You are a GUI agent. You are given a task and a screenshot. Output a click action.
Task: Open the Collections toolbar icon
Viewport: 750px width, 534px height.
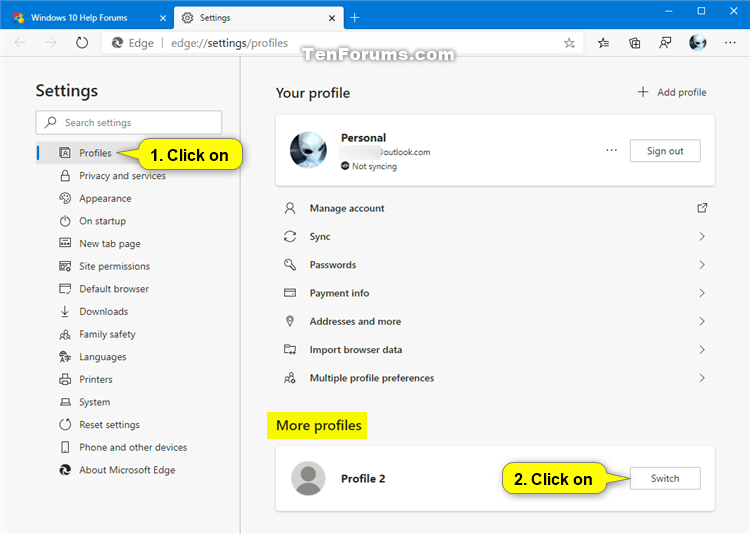click(x=634, y=43)
